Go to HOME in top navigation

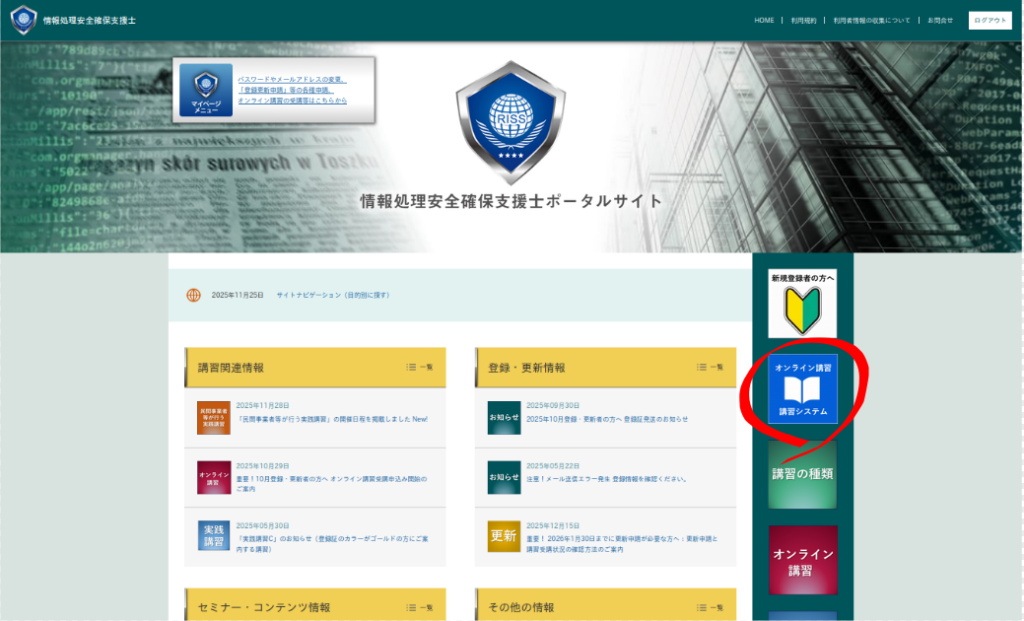click(x=764, y=20)
